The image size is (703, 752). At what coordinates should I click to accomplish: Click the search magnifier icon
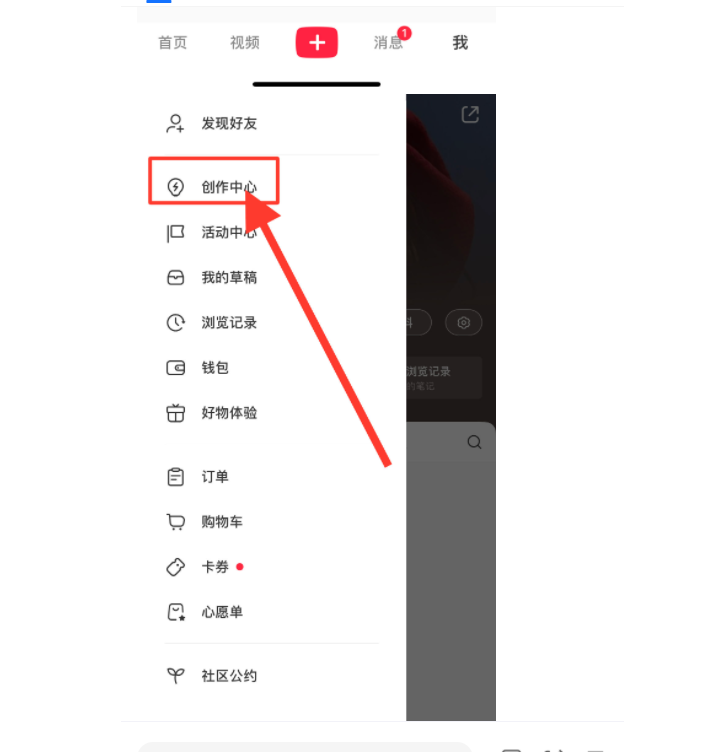click(474, 442)
